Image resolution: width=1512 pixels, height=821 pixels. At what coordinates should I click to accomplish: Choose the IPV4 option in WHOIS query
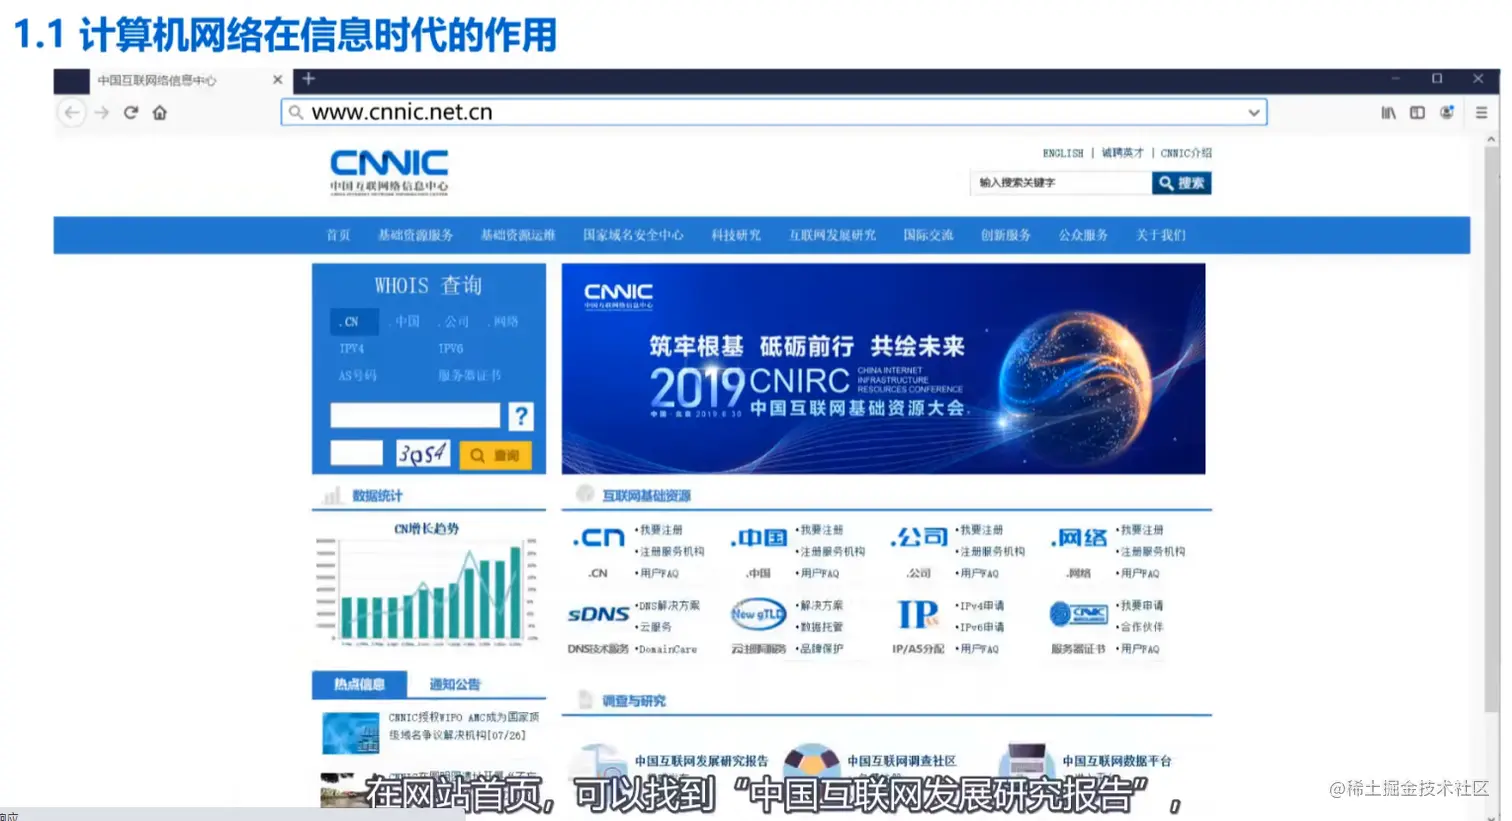coord(351,349)
